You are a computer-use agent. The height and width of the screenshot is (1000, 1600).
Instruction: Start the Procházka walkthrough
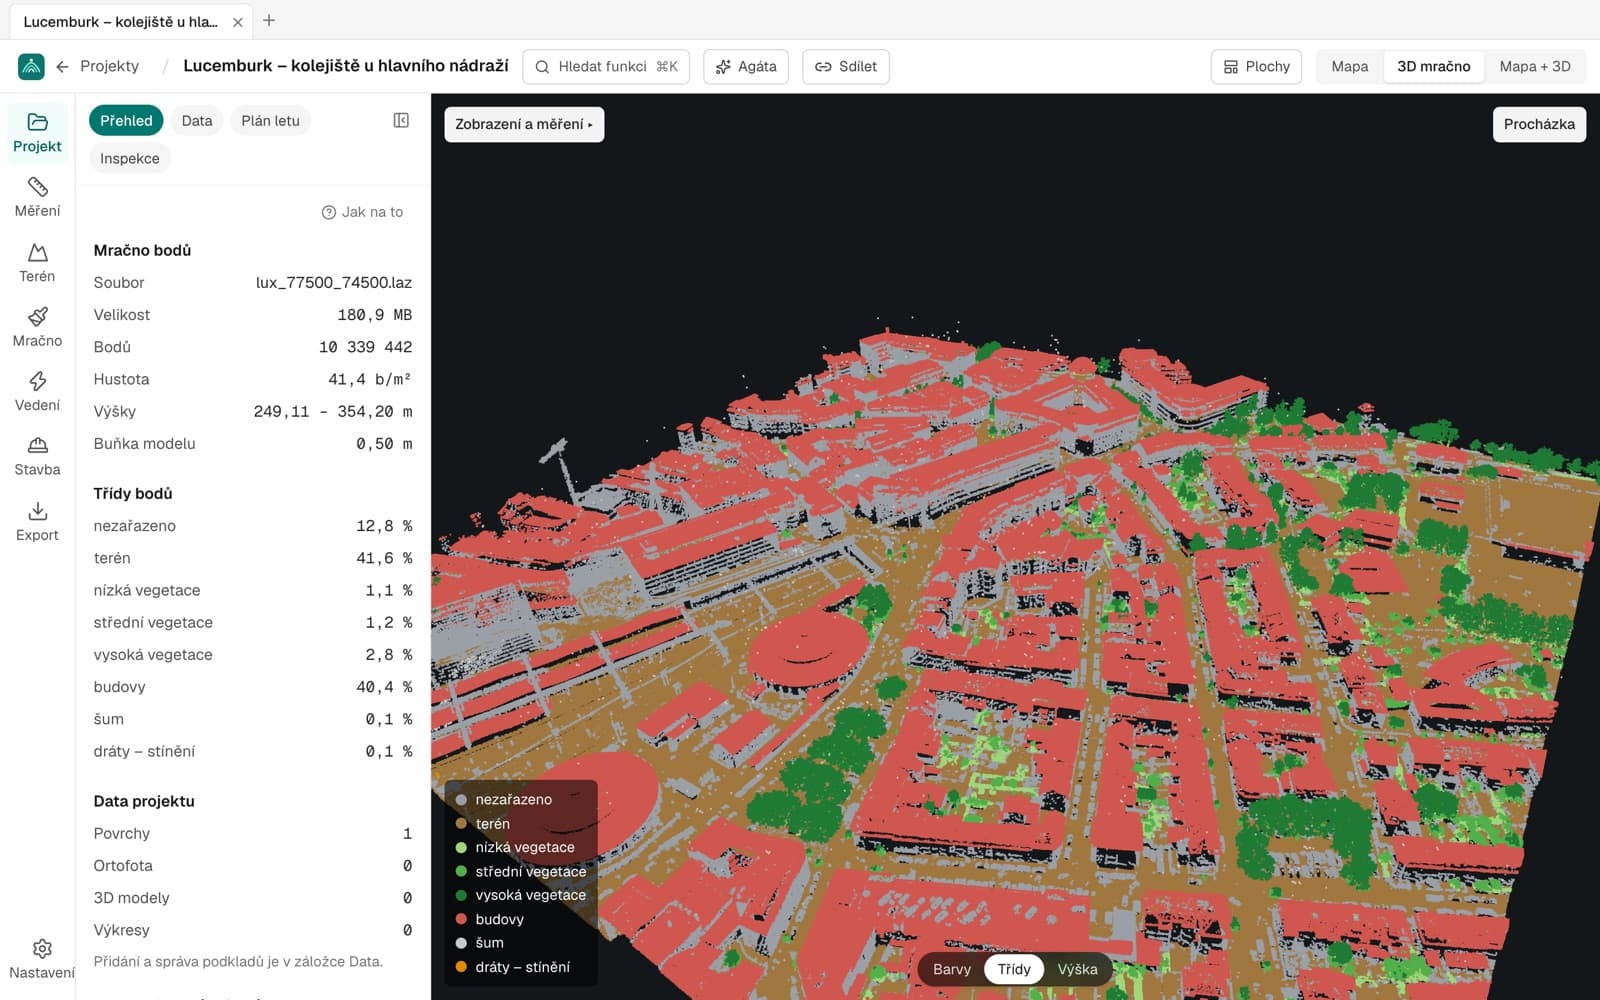point(1539,124)
